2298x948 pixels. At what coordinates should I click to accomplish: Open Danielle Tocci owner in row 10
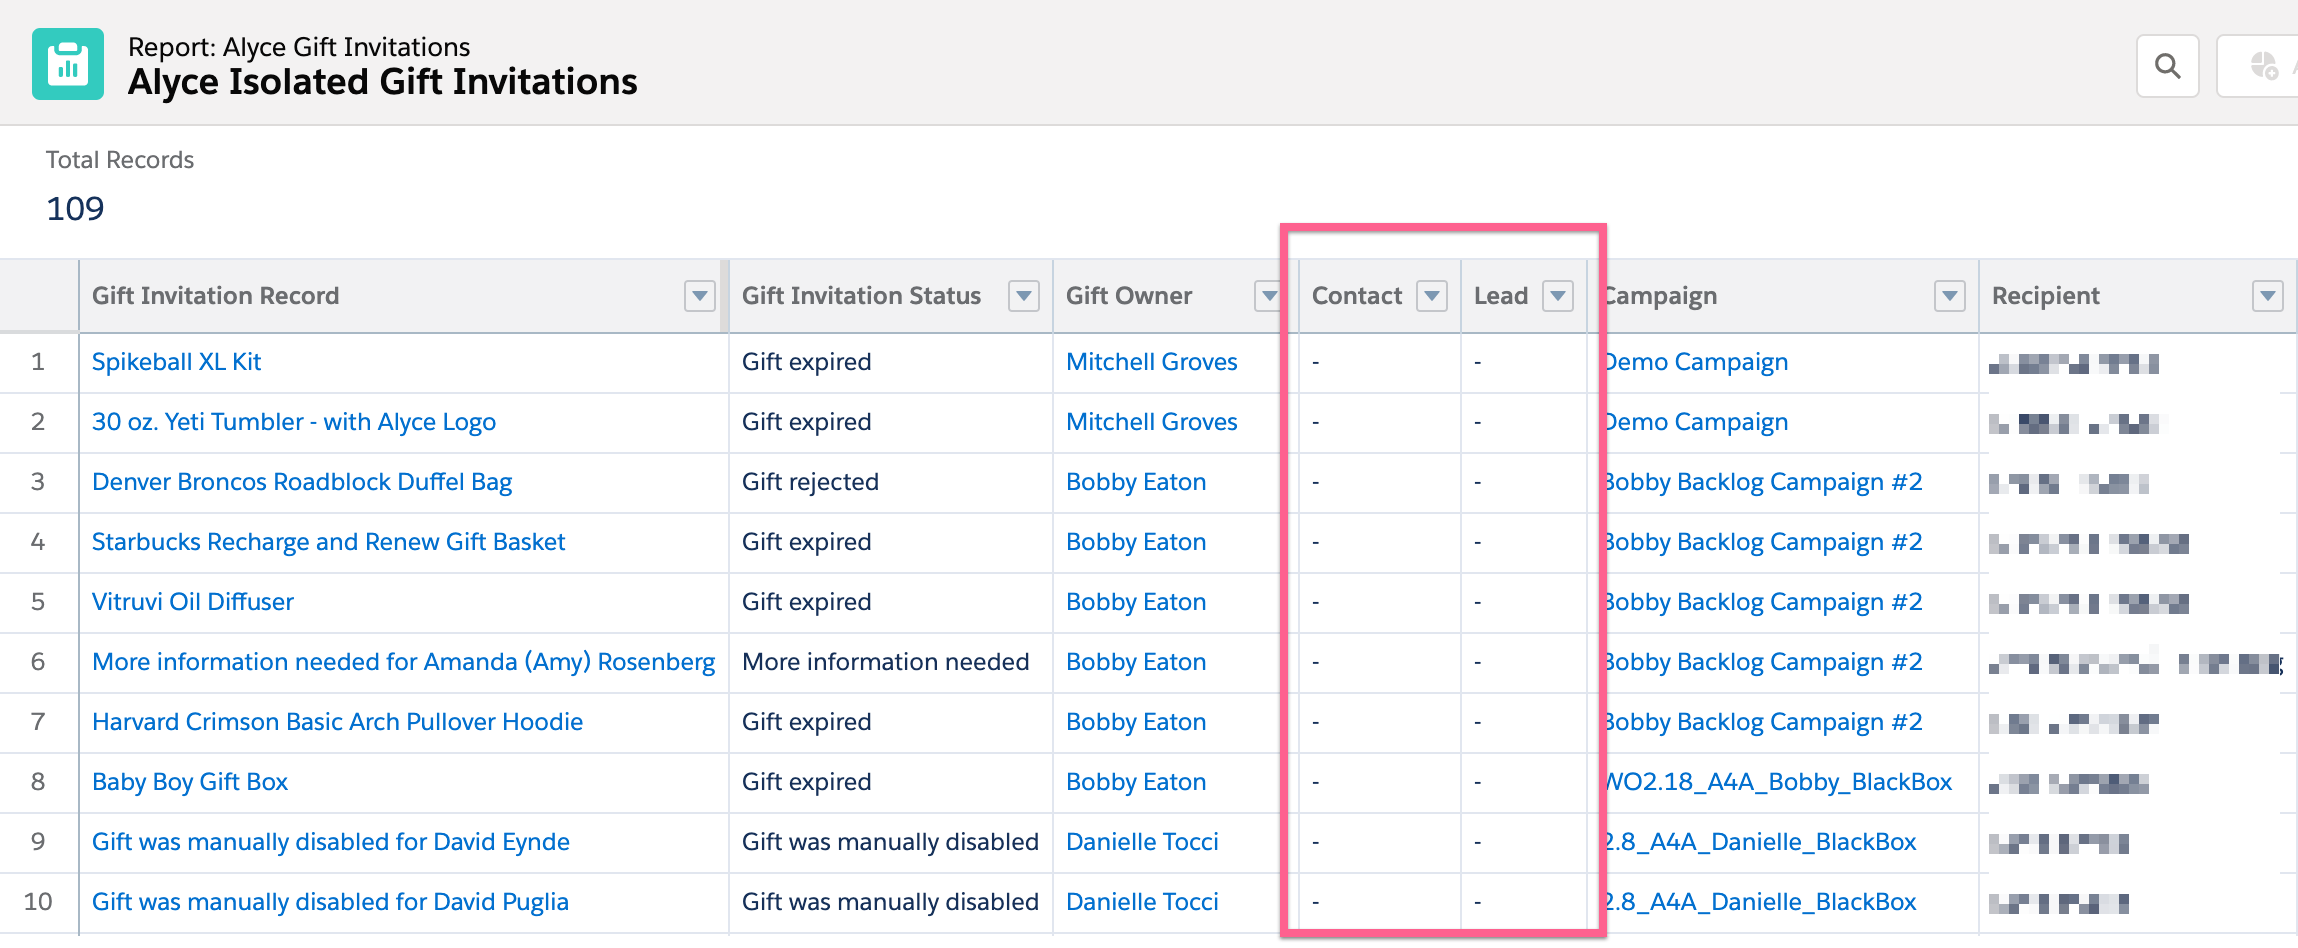tap(1142, 902)
